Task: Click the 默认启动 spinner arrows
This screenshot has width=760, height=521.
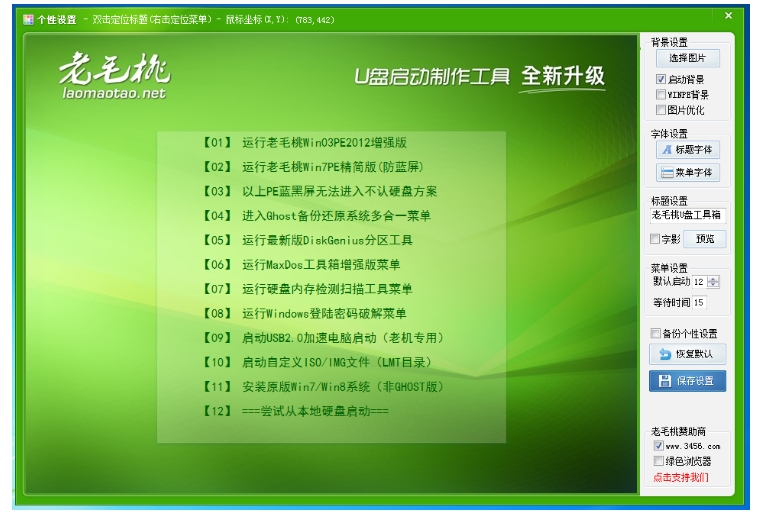Action: (713, 282)
